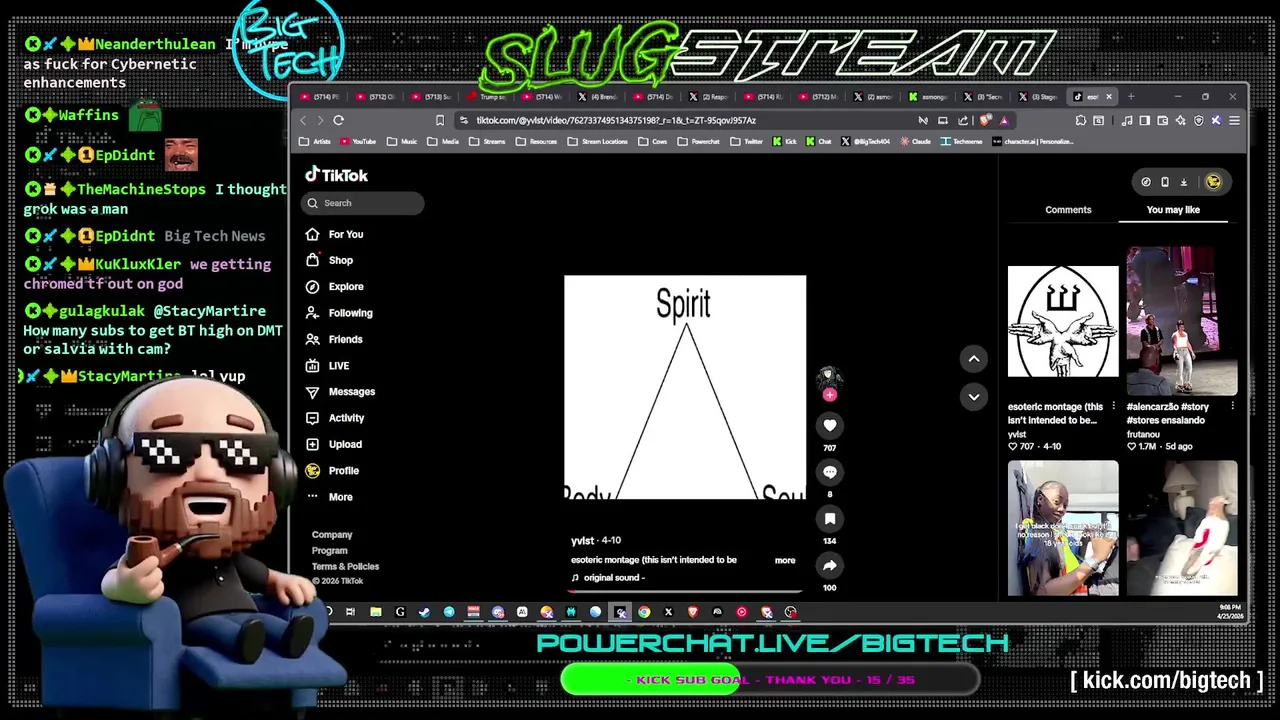
Task: Switch to the Comments tab
Action: (1068, 210)
